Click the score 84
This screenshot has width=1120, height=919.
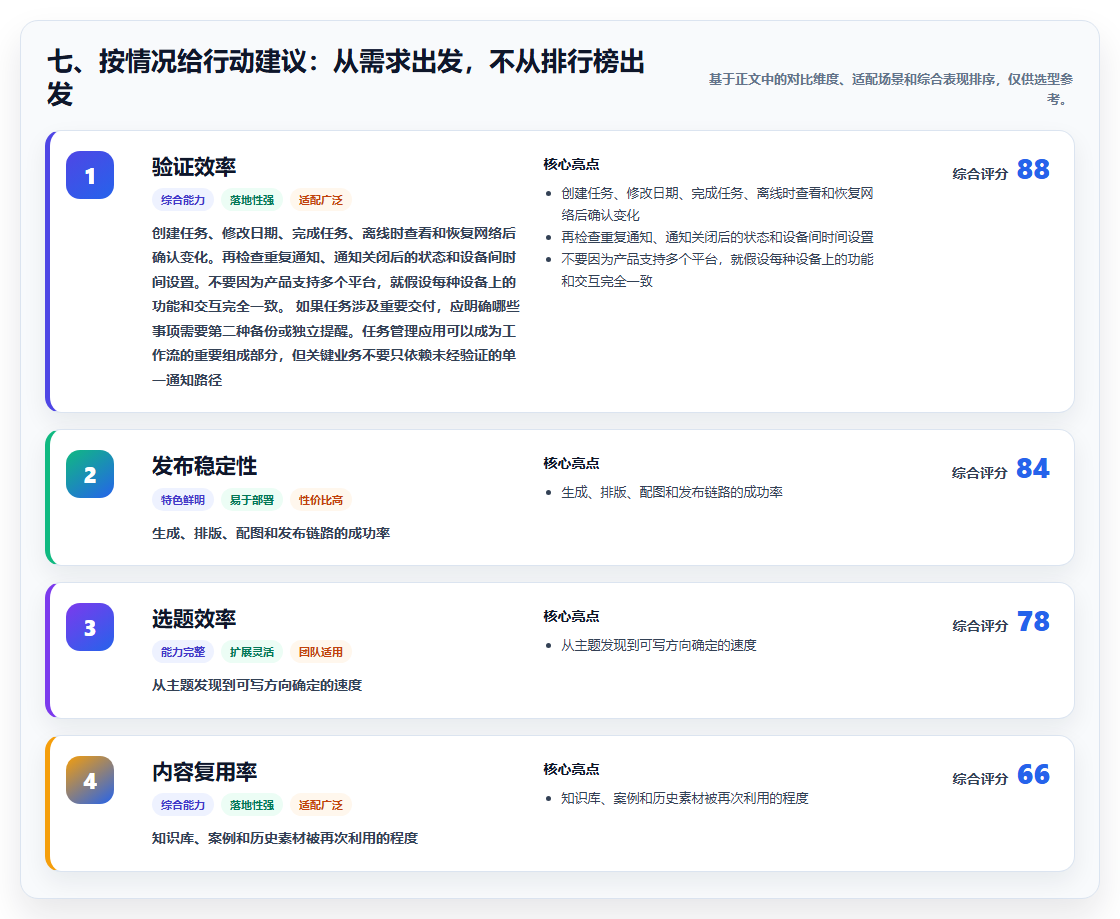pyautogui.click(x=1033, y=468)
